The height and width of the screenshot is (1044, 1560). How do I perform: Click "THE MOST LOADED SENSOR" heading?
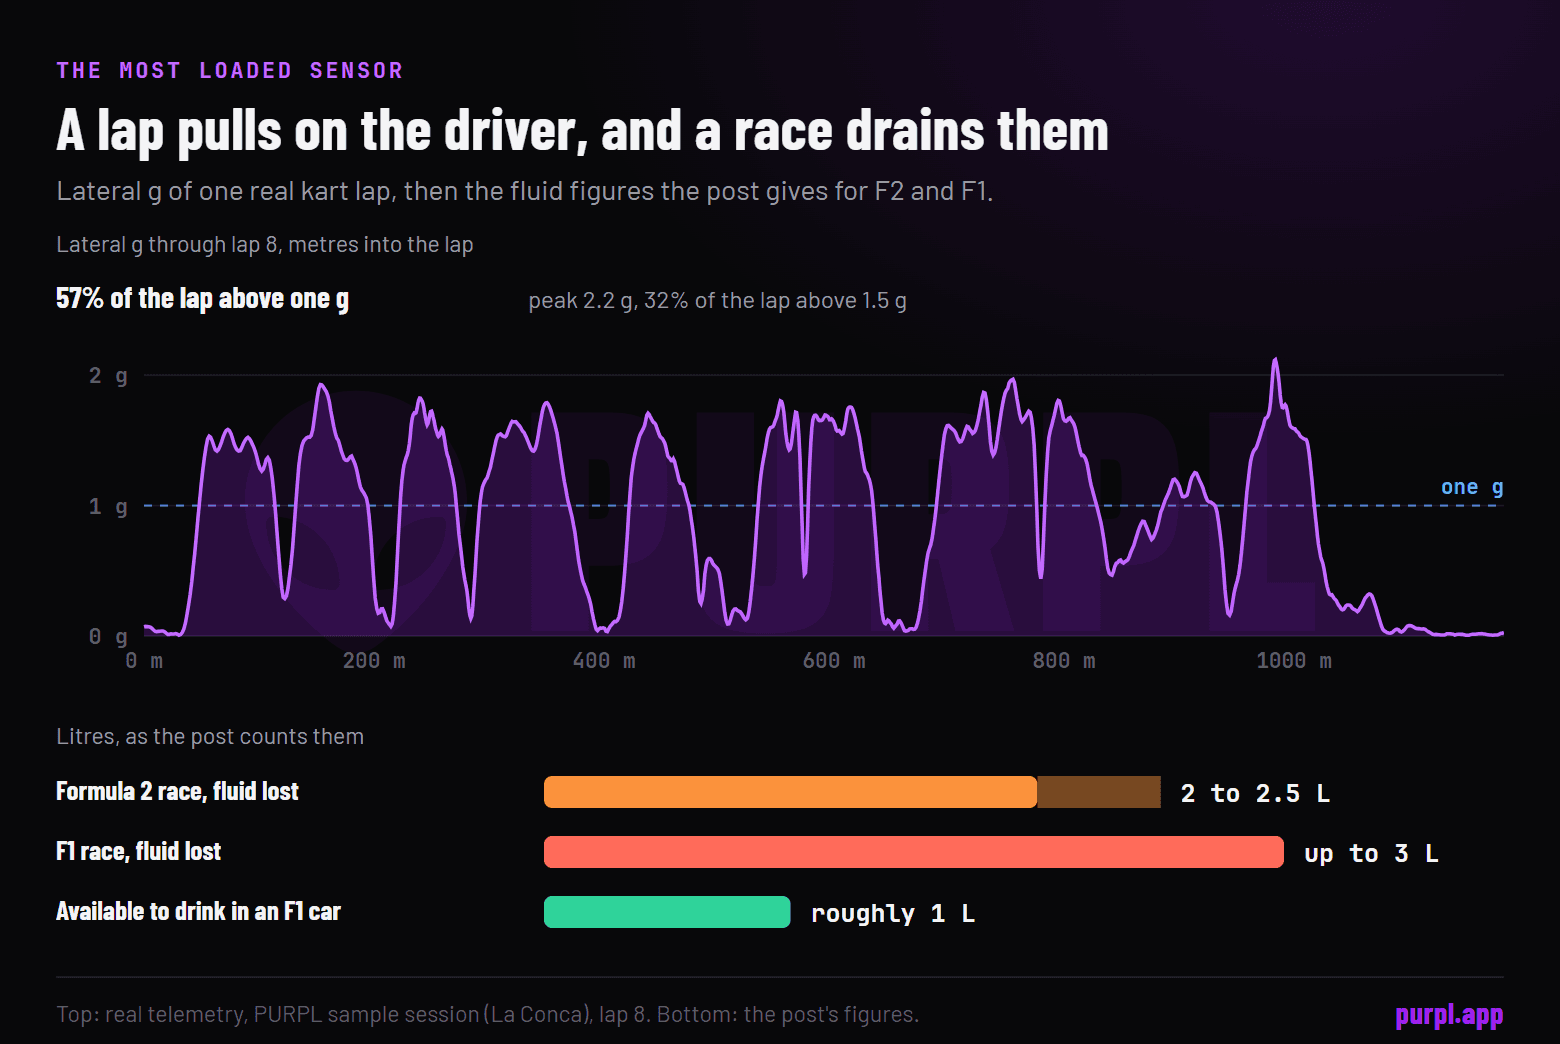click(x=230, y=70)
